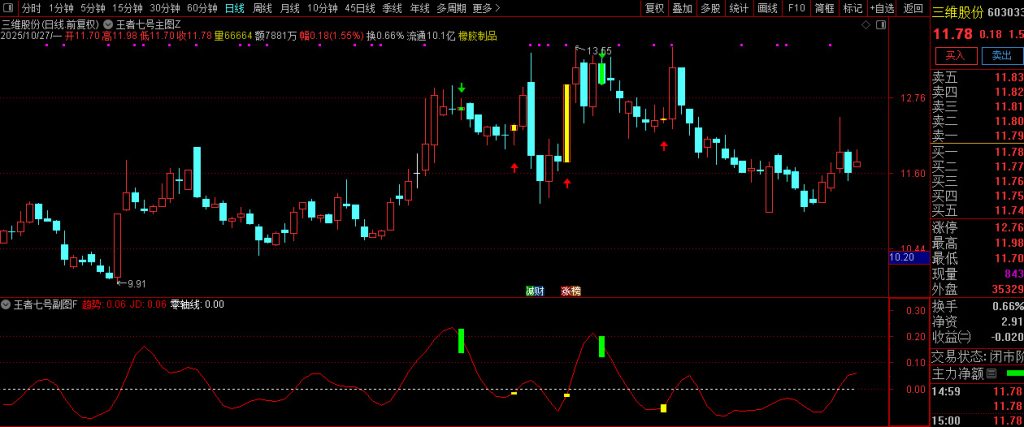Switch to the 周线 weekly period
The image size is (1024, 427).
click(x=262, y=8)
